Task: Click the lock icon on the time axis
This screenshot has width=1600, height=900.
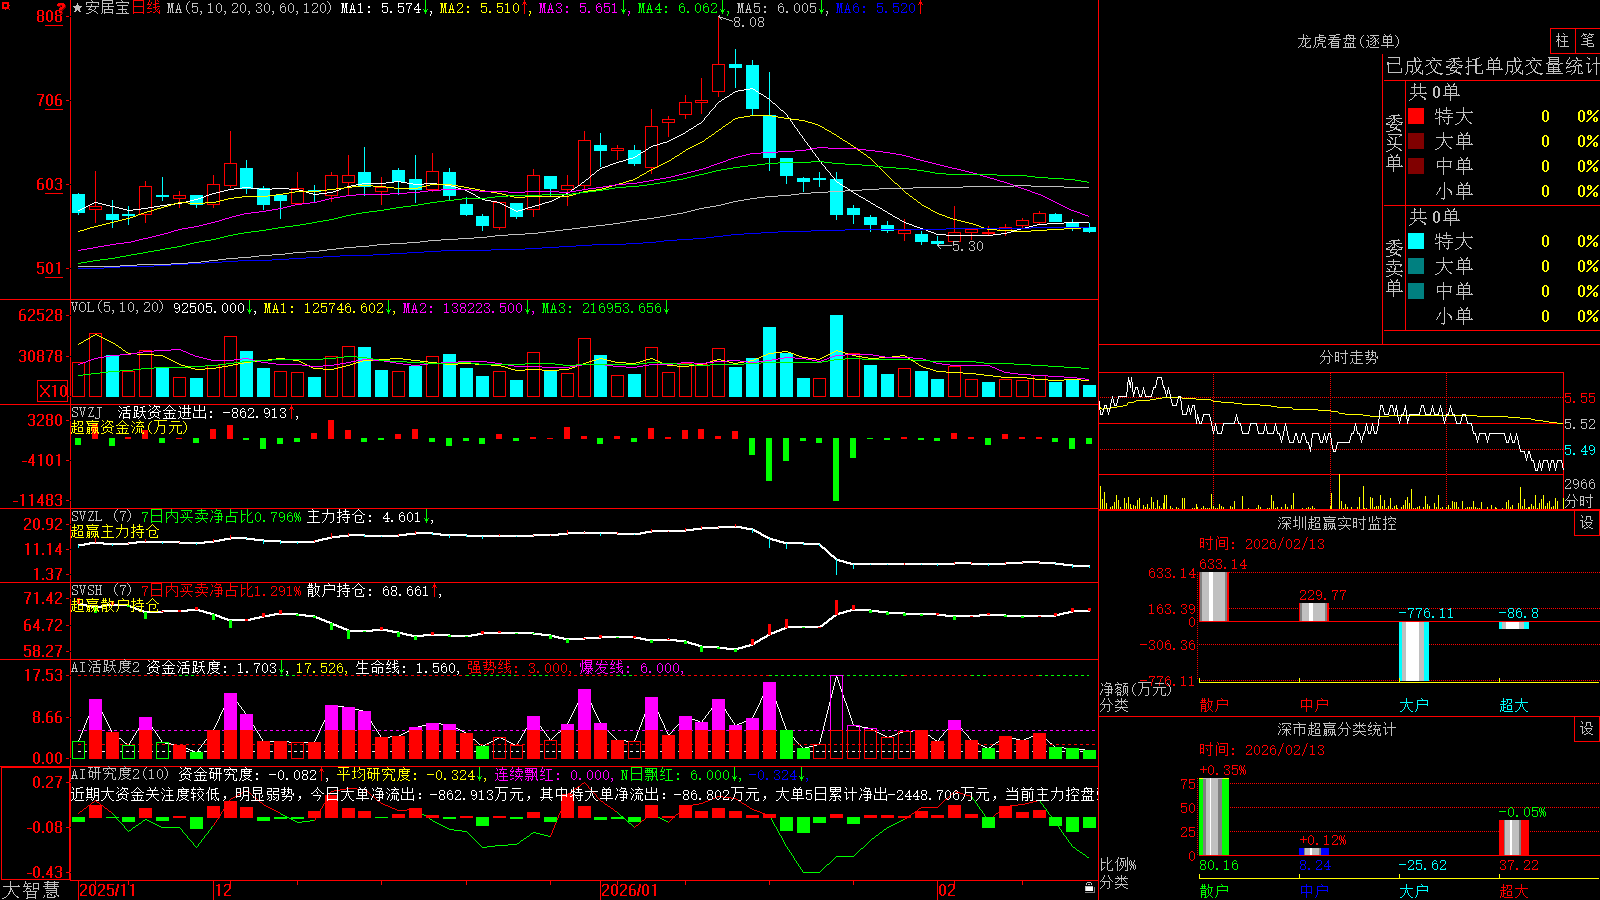Action: [1089, 888]
